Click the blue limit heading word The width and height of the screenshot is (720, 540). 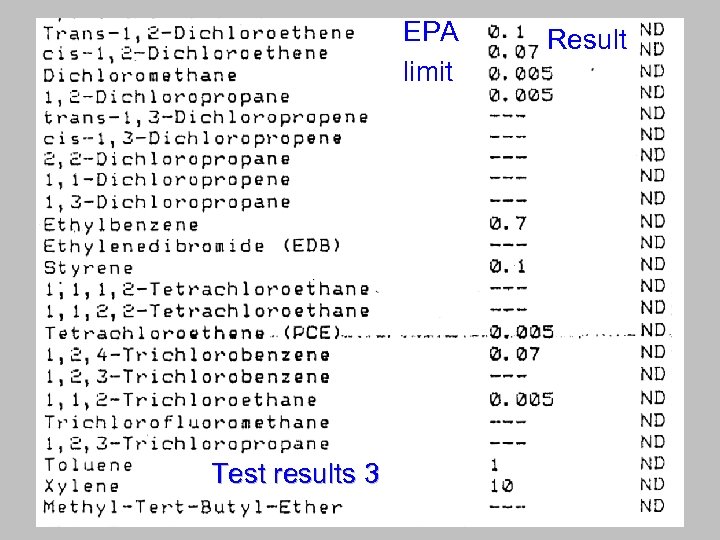[428, 72]
